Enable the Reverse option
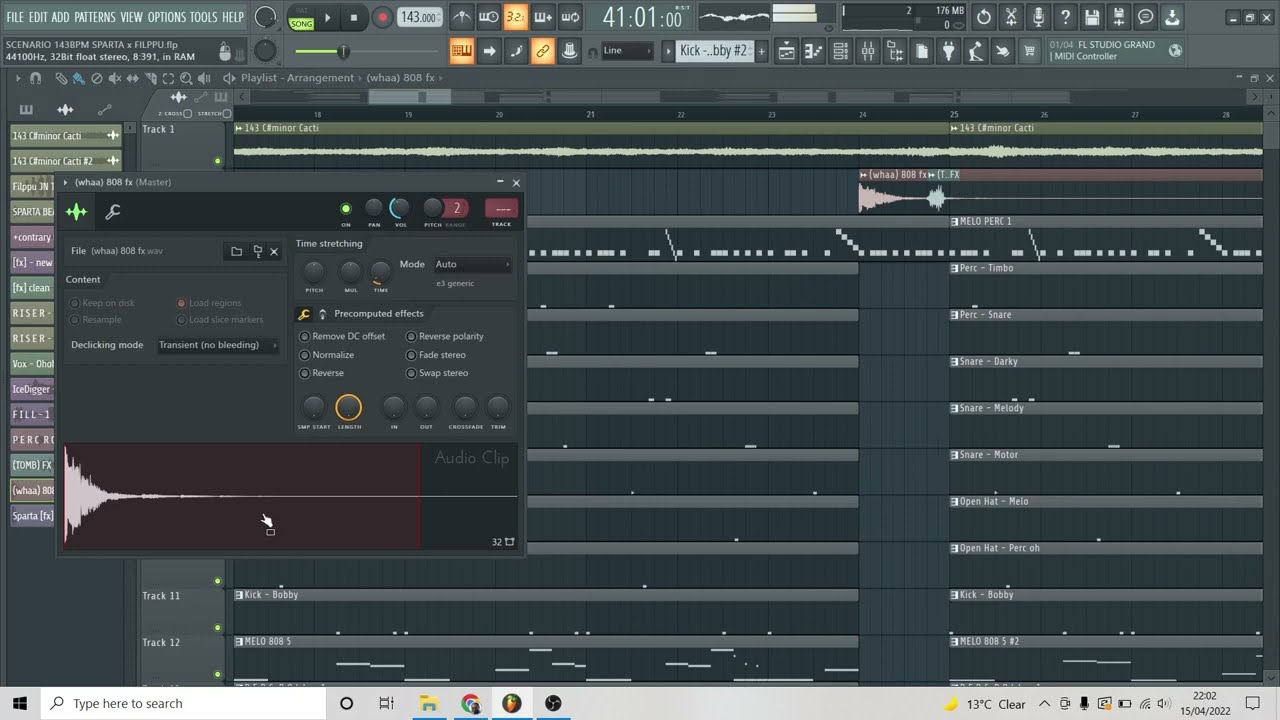The width and height of the screenshot is (1280, 720). [x=322, y=373]
